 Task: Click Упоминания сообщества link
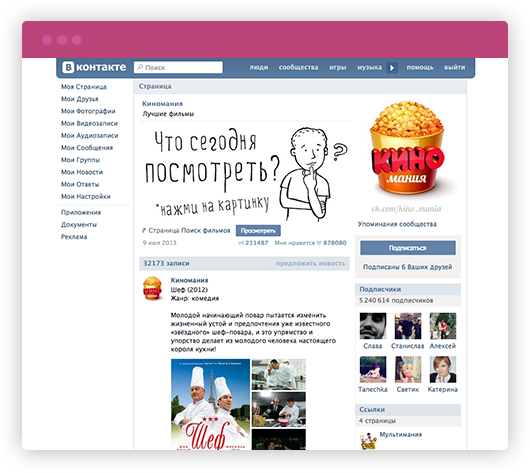[x=397, y=224]
